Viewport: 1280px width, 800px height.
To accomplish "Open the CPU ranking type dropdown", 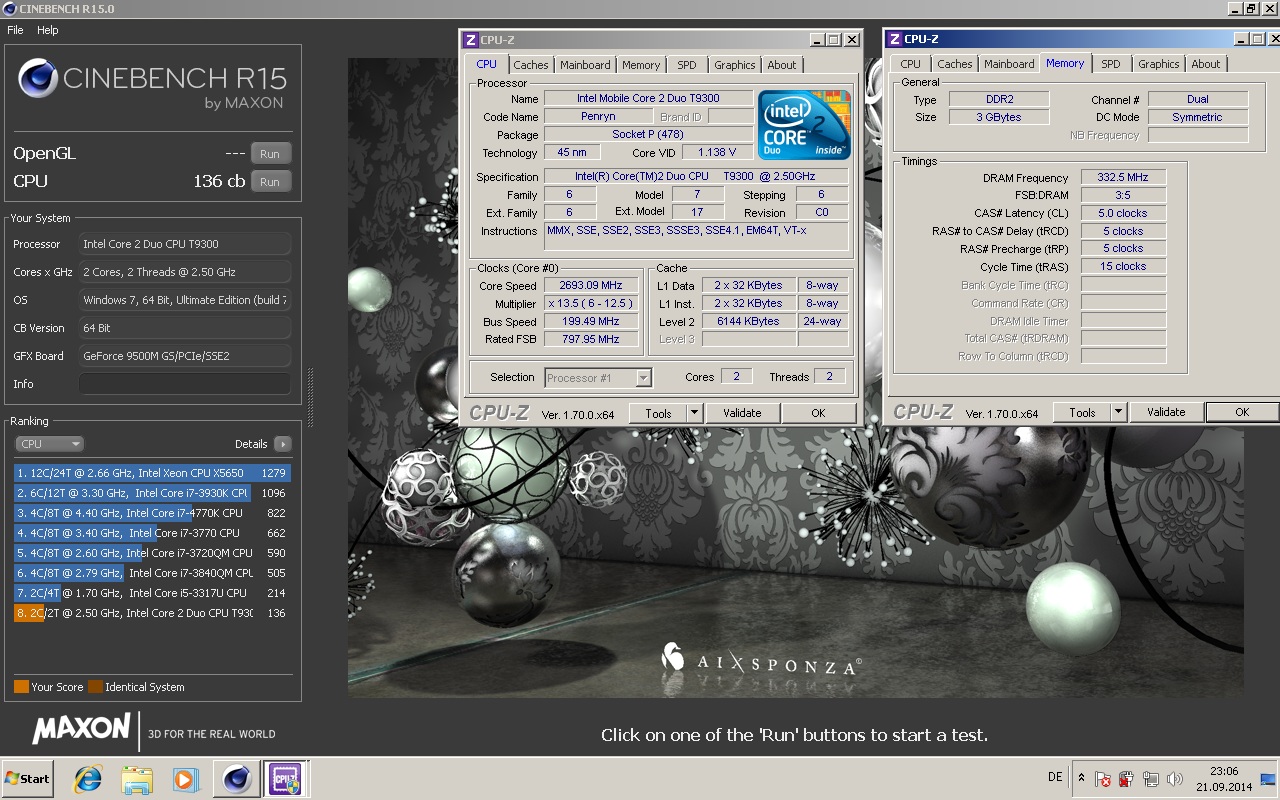I will (x=49, y=444).
